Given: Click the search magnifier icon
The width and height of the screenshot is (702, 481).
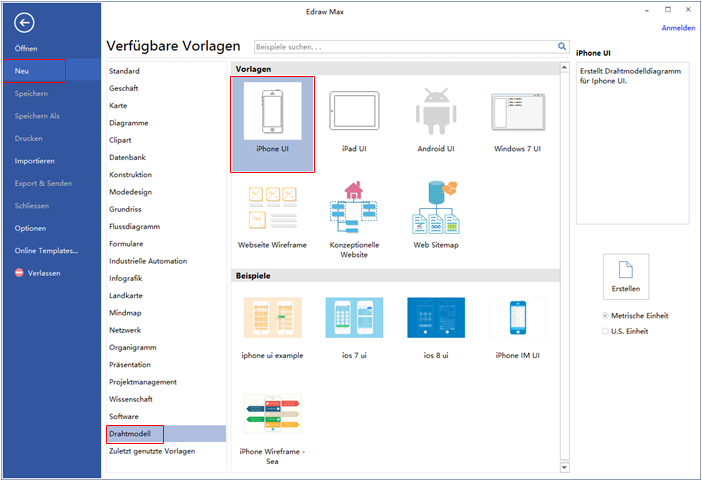Looking at the screenshot, I should click(x=562, y=46).
